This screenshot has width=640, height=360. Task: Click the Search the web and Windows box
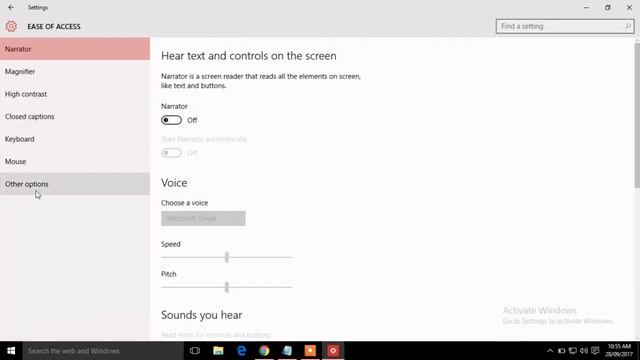(x=103, y=351)
